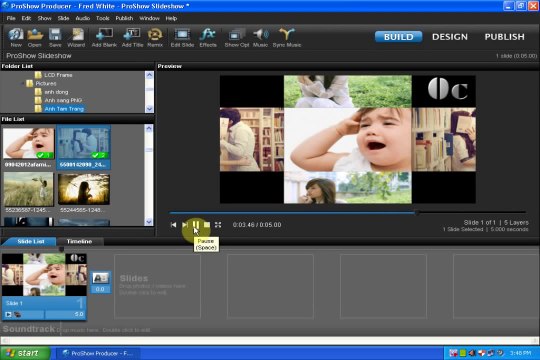Viewport: 540px width, 360px height.
Task: Click the slide list position marker
Action: point(61,249)
